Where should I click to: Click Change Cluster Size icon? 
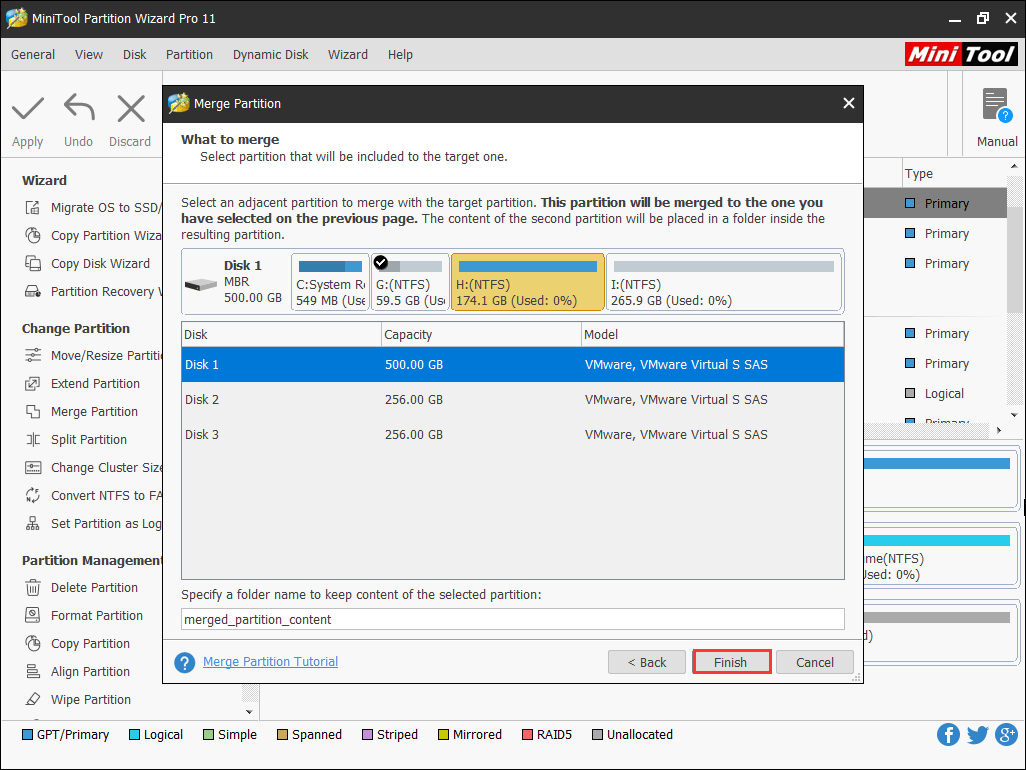[x=32, y=468]
